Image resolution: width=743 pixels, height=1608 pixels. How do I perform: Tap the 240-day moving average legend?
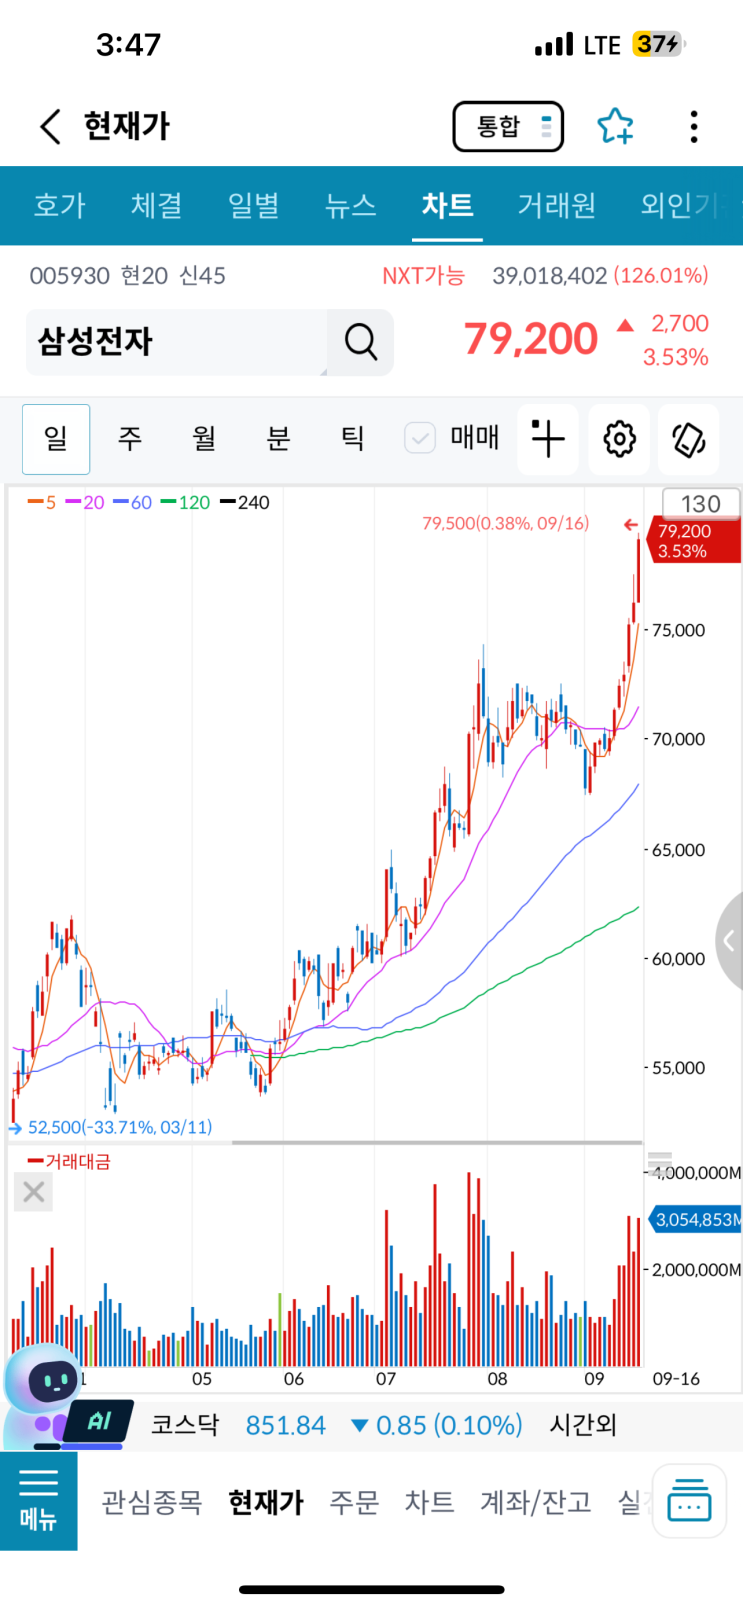tap(245, 502)
